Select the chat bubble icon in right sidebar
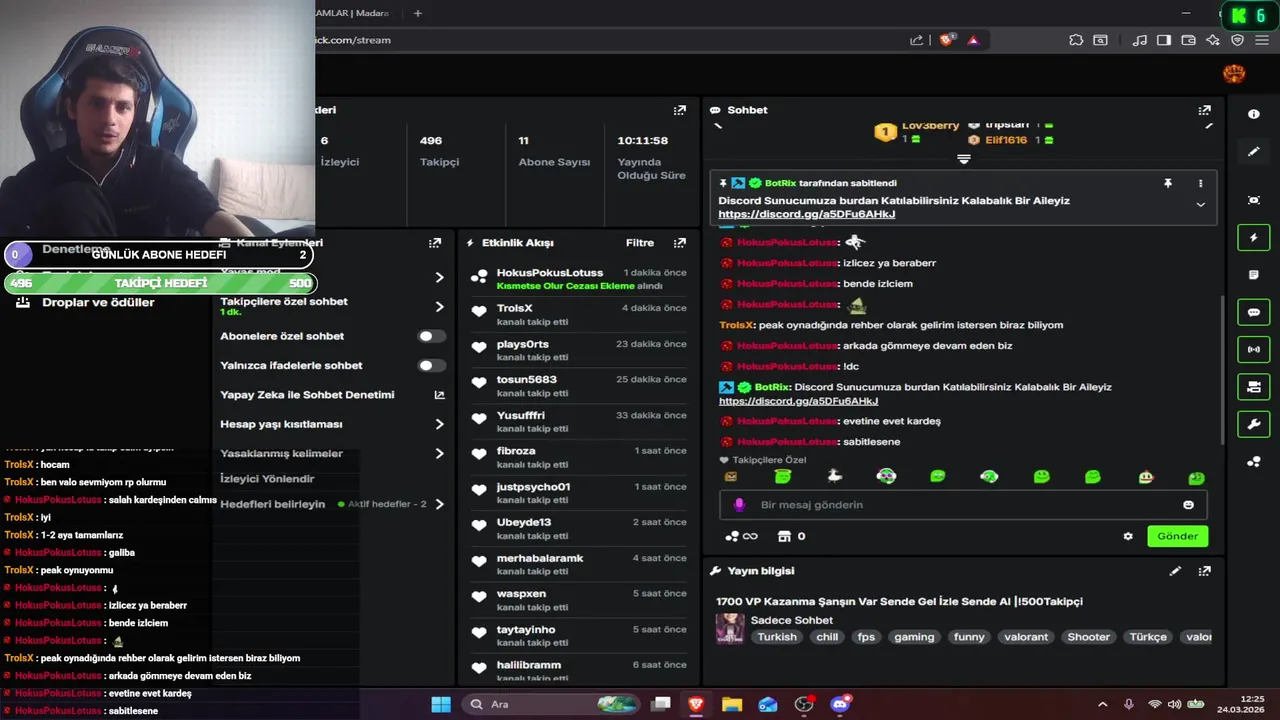 click(1254, 312)
